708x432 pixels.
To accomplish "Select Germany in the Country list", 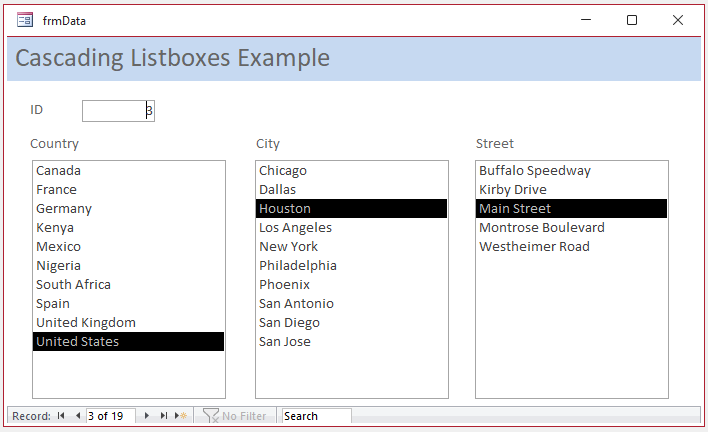I will tap(128, 209).
